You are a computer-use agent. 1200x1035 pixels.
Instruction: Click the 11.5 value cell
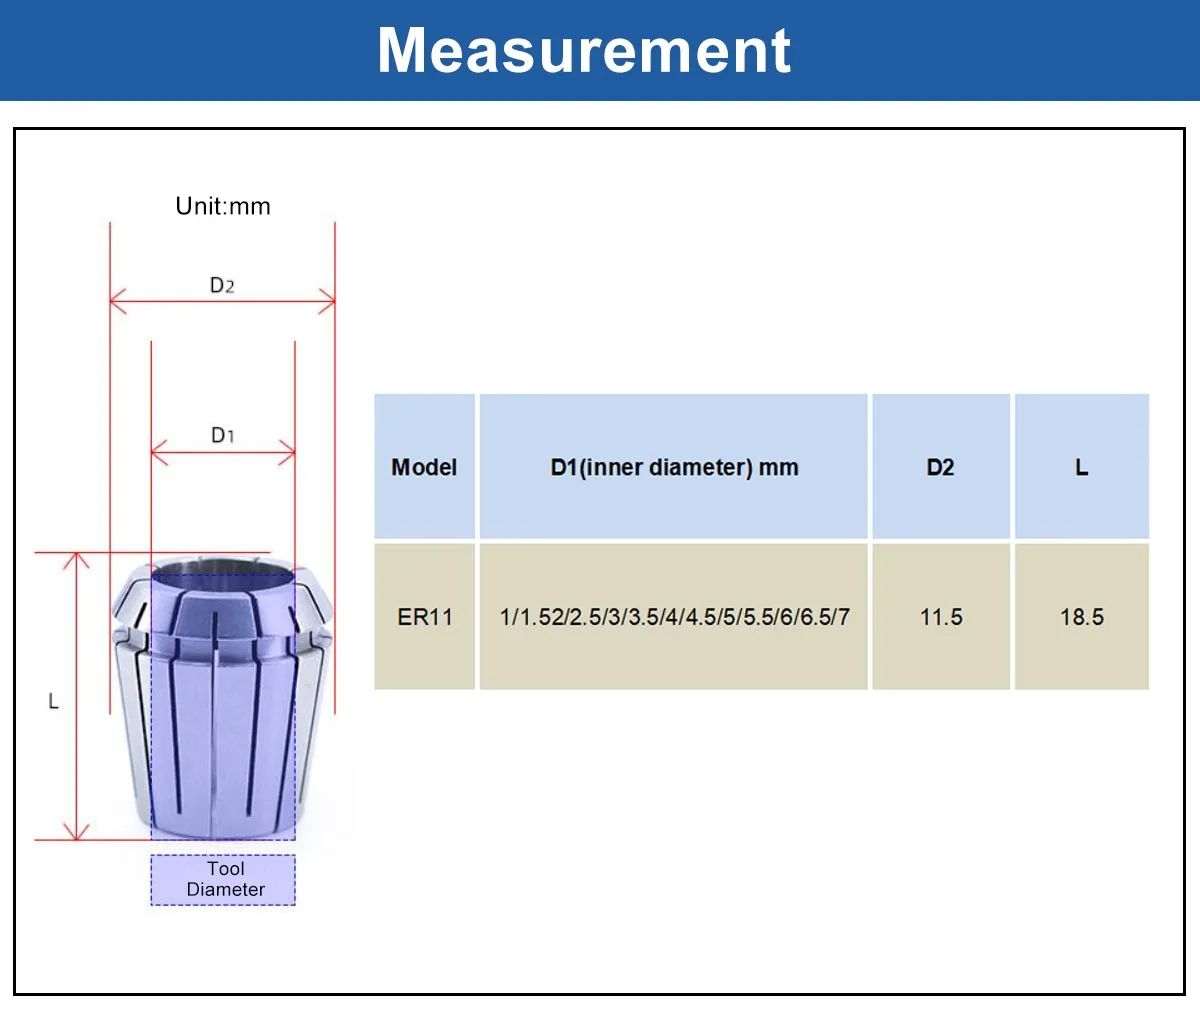pyautogui.click(x=941, y=617)
